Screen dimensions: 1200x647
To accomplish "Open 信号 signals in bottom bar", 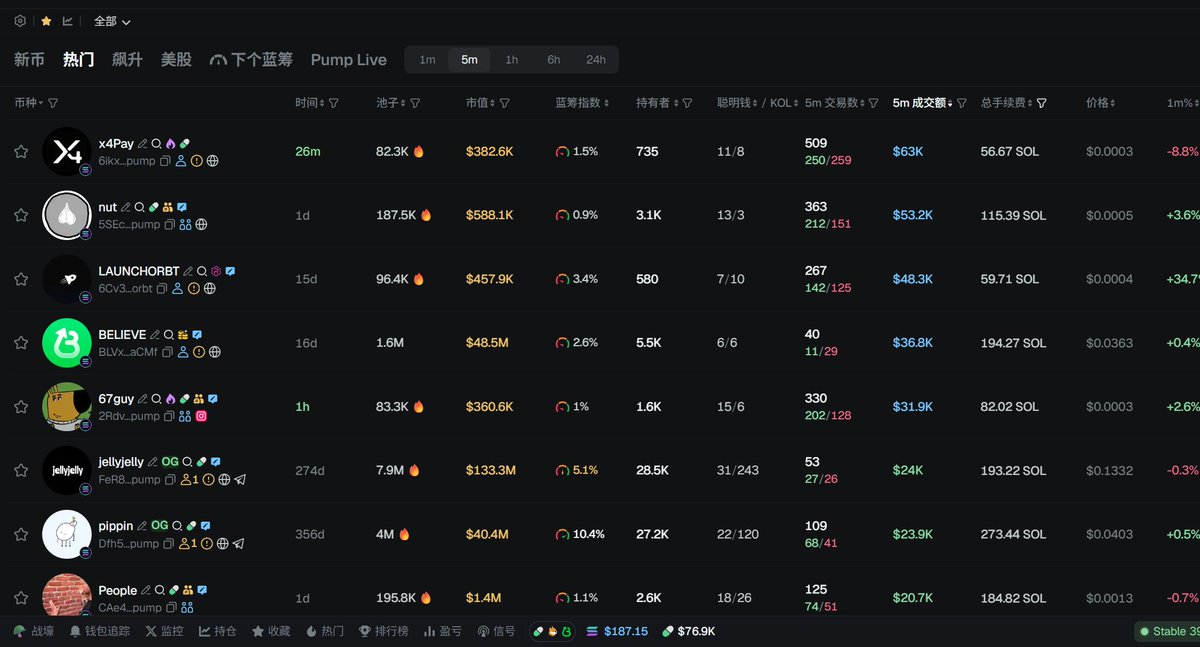I will 497,631.
